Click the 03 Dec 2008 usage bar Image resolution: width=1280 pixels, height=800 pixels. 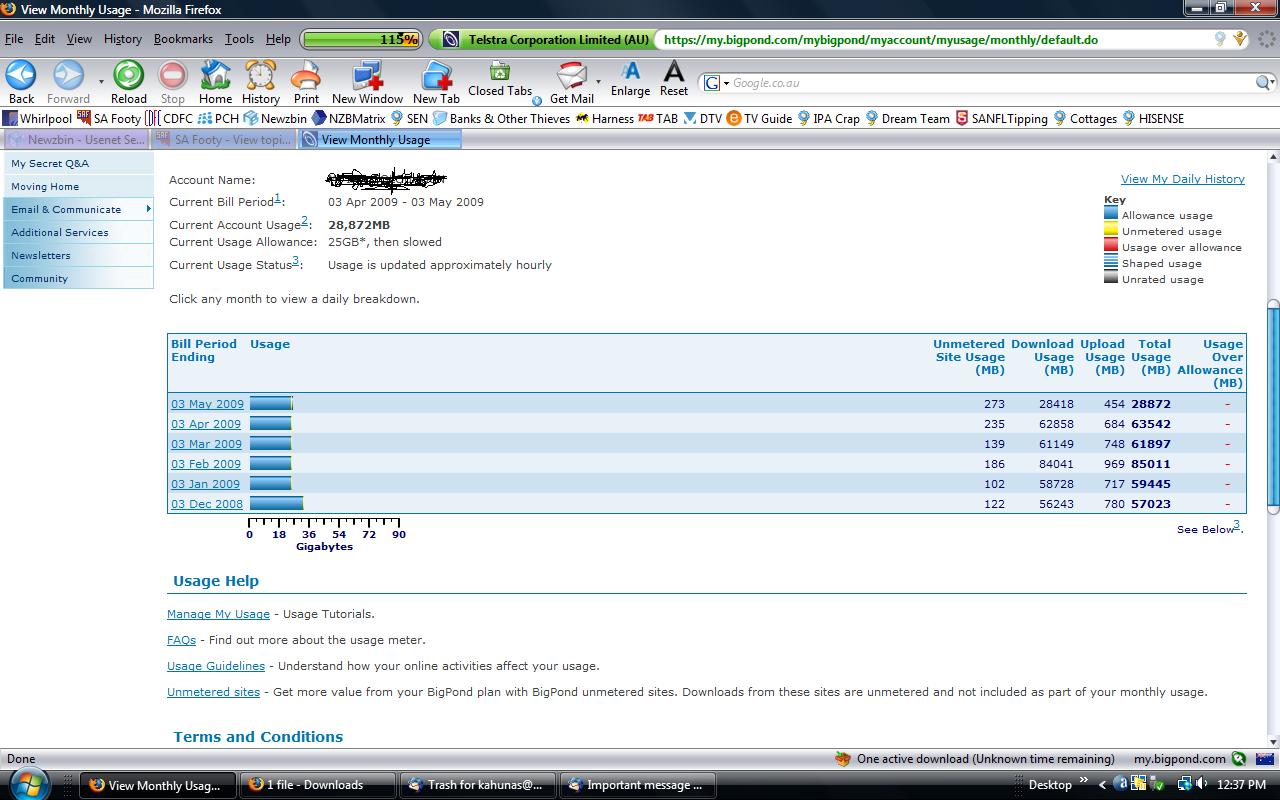tap(276, 504)
